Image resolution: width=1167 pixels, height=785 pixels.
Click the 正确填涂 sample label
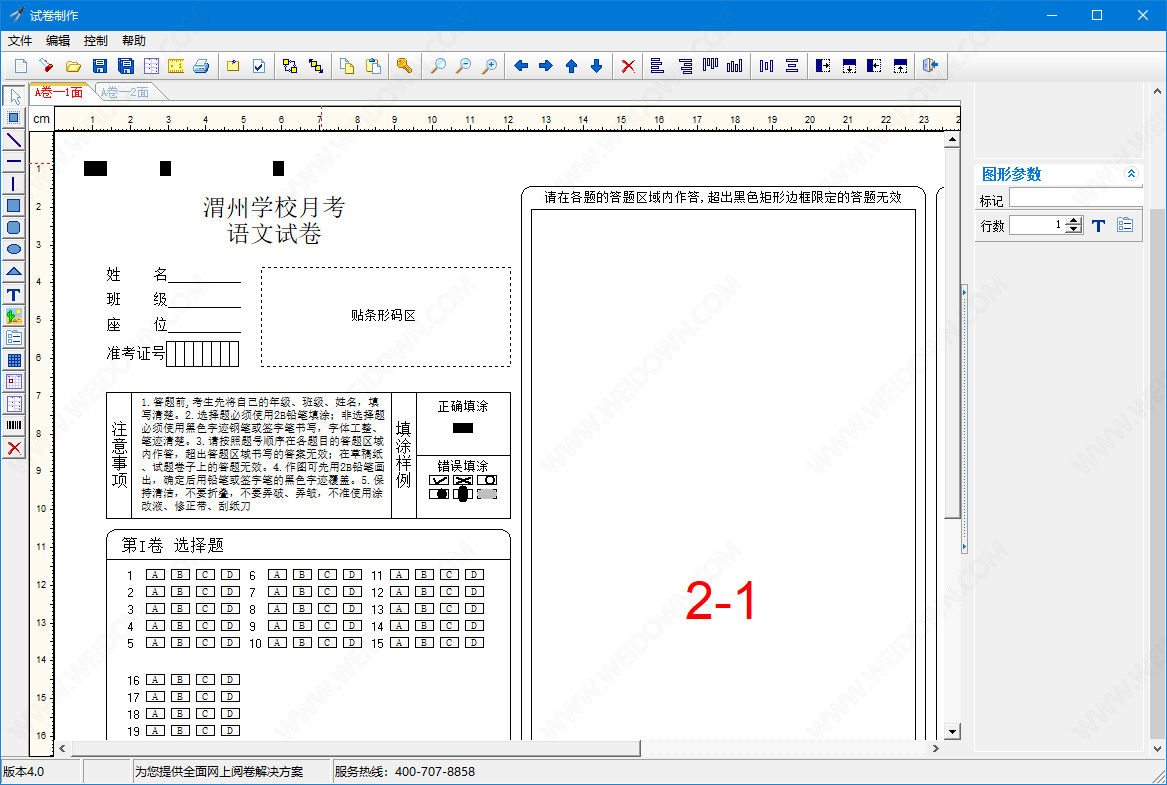[463, 406]
